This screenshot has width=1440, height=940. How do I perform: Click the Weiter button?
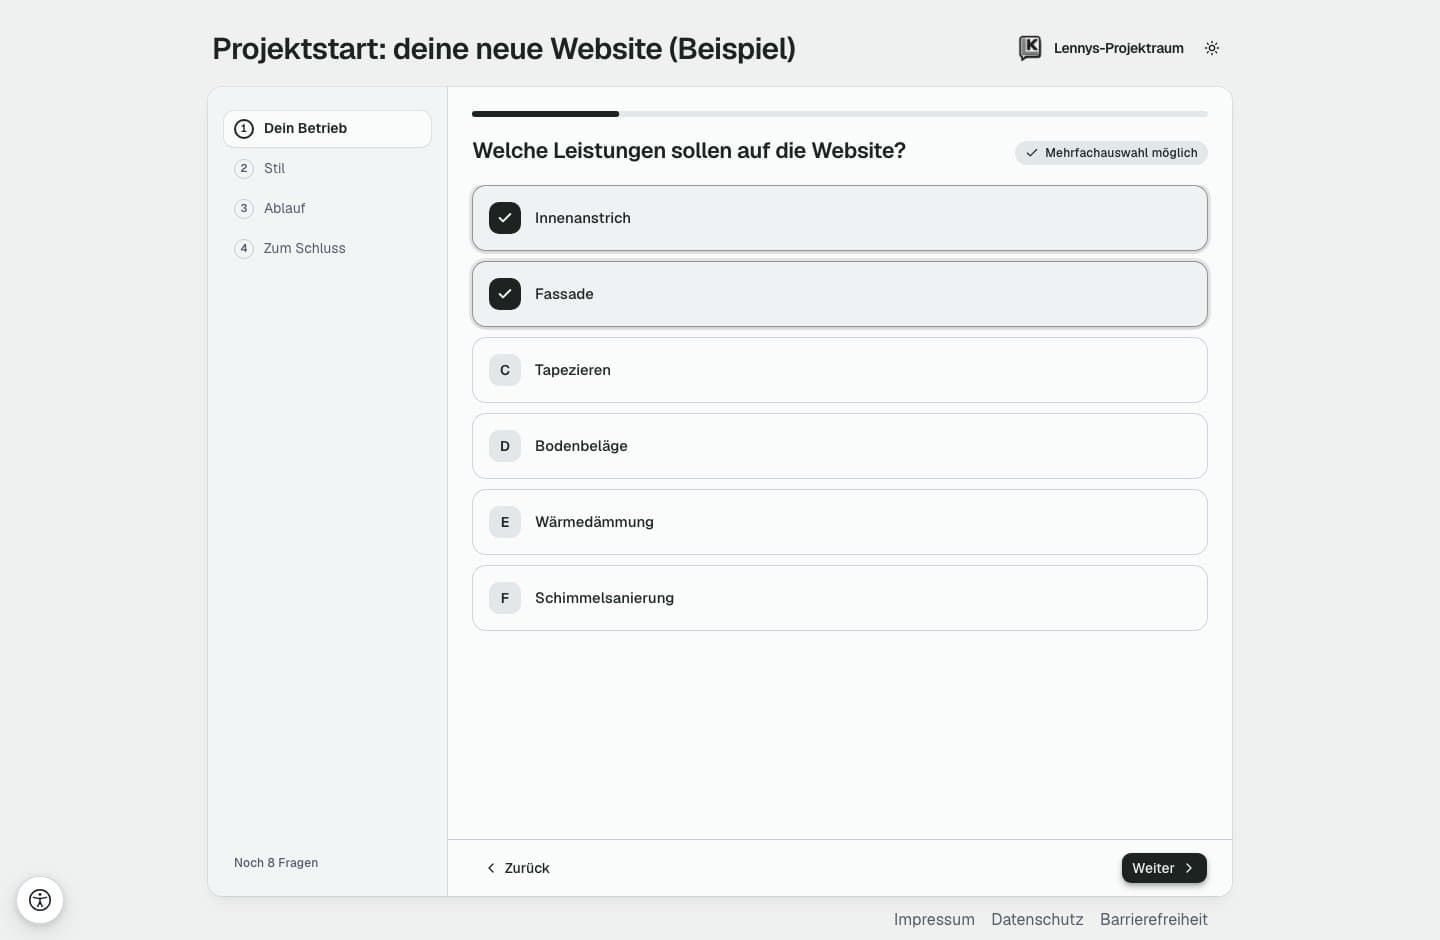(x=1164, y=868)
